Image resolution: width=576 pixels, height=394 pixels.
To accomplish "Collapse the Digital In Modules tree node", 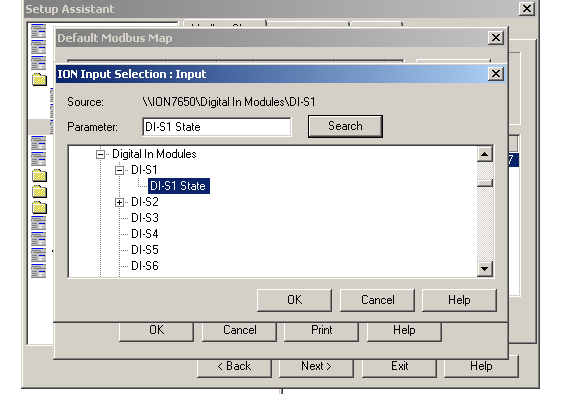I will [x=100, y=154].
